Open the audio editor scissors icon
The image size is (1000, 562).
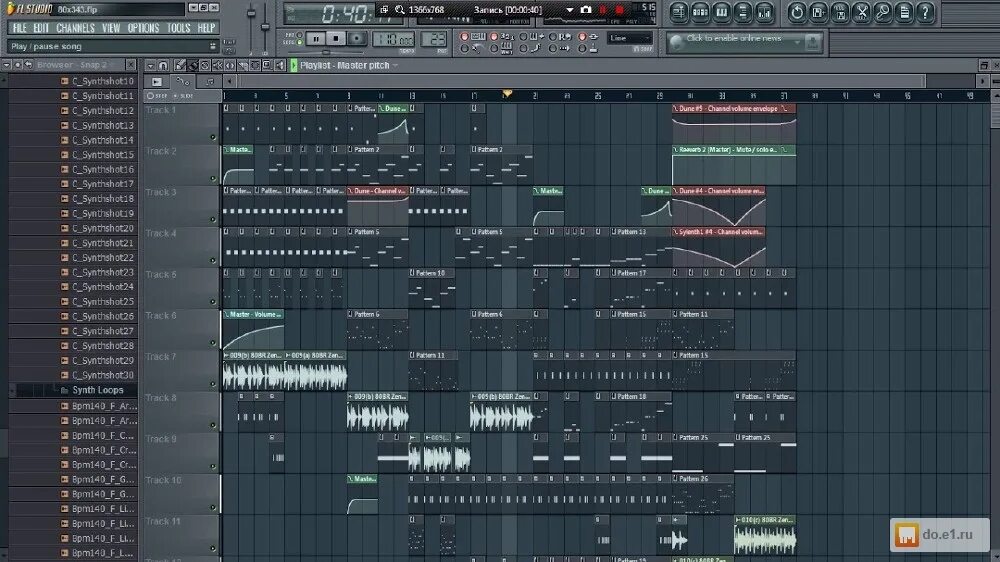click(x=862, y=12)
